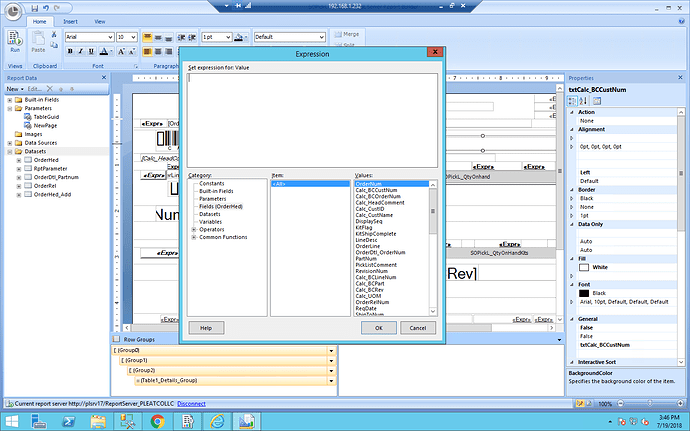Toggle top vertical alignment
Screen dimensions: 690x431
click(x=147, y=37)
